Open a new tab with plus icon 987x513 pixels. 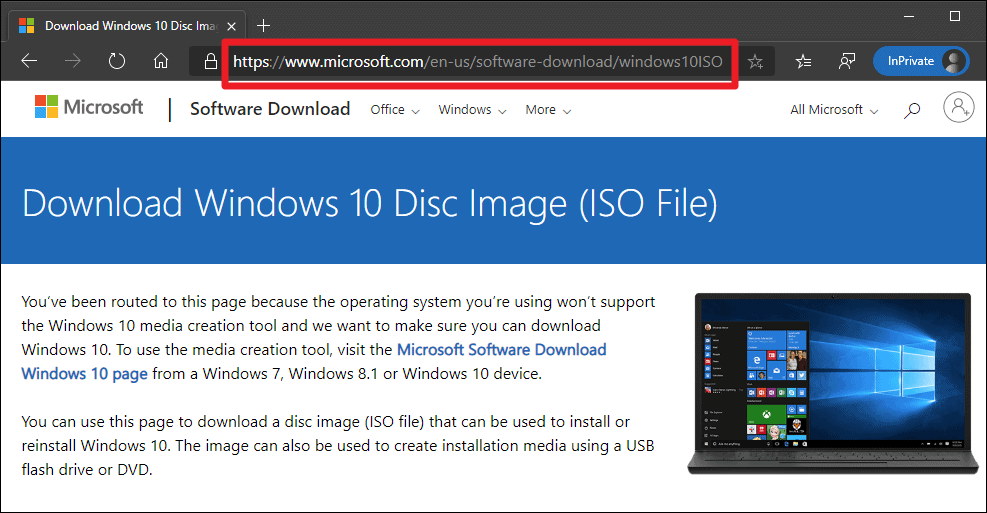(x=264, y=26)
